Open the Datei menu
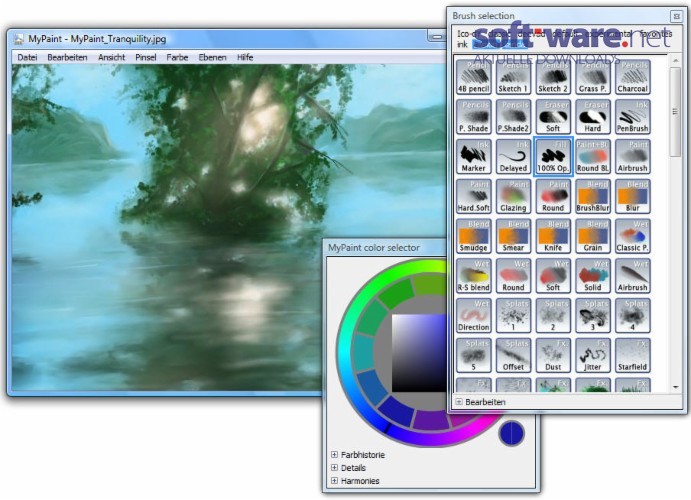 tap(27, 57)
